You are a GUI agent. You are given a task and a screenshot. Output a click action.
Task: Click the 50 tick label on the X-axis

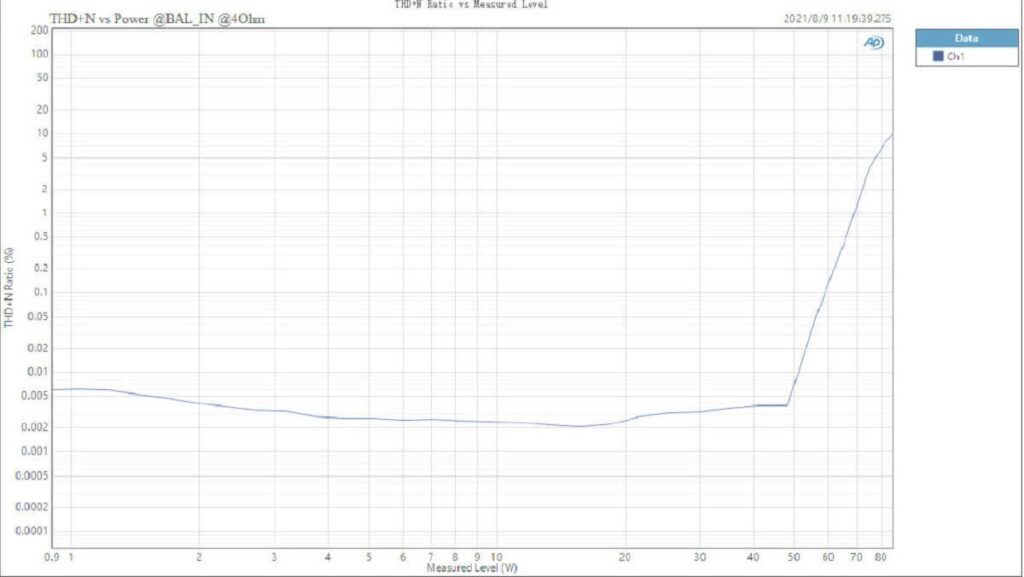[794, 556]
